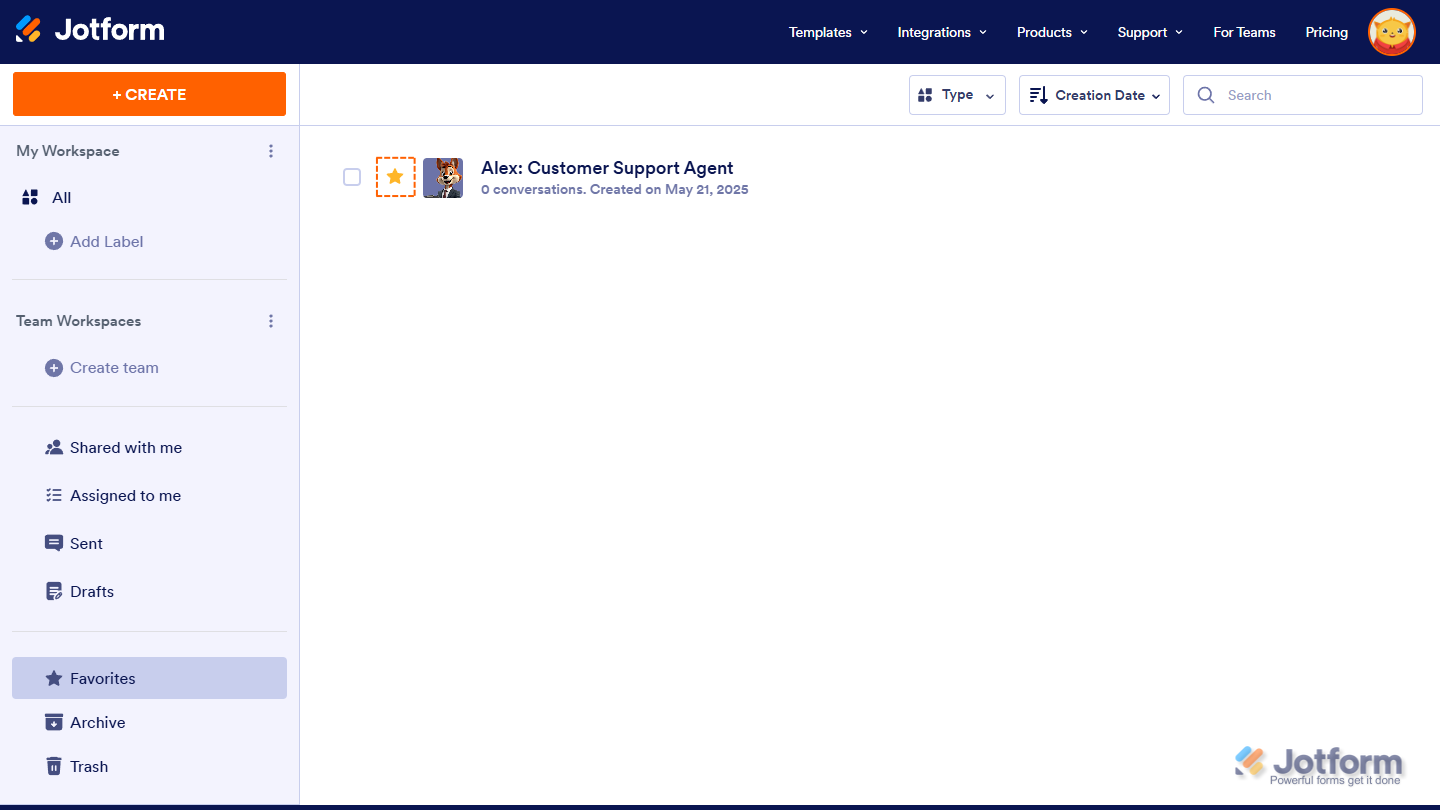
Task: Click the All workspace icon
Action: click(x=30, y=197)
